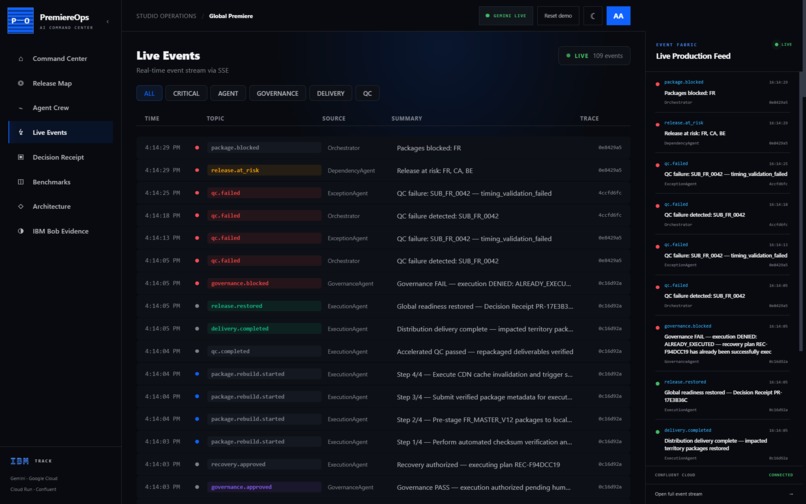The height and width of the screenshot is (504, 806).
Task: Open release.restored entry in Live Production Feed
Action: (722, 396)
